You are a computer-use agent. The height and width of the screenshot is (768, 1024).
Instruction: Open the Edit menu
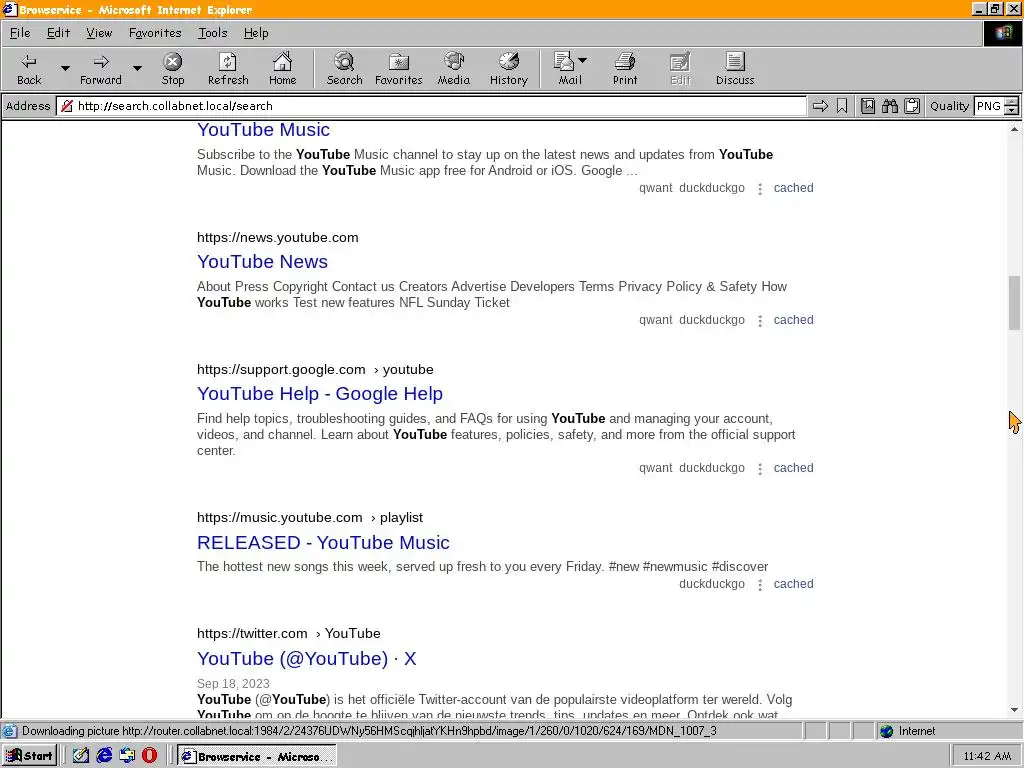click(58, 33)
